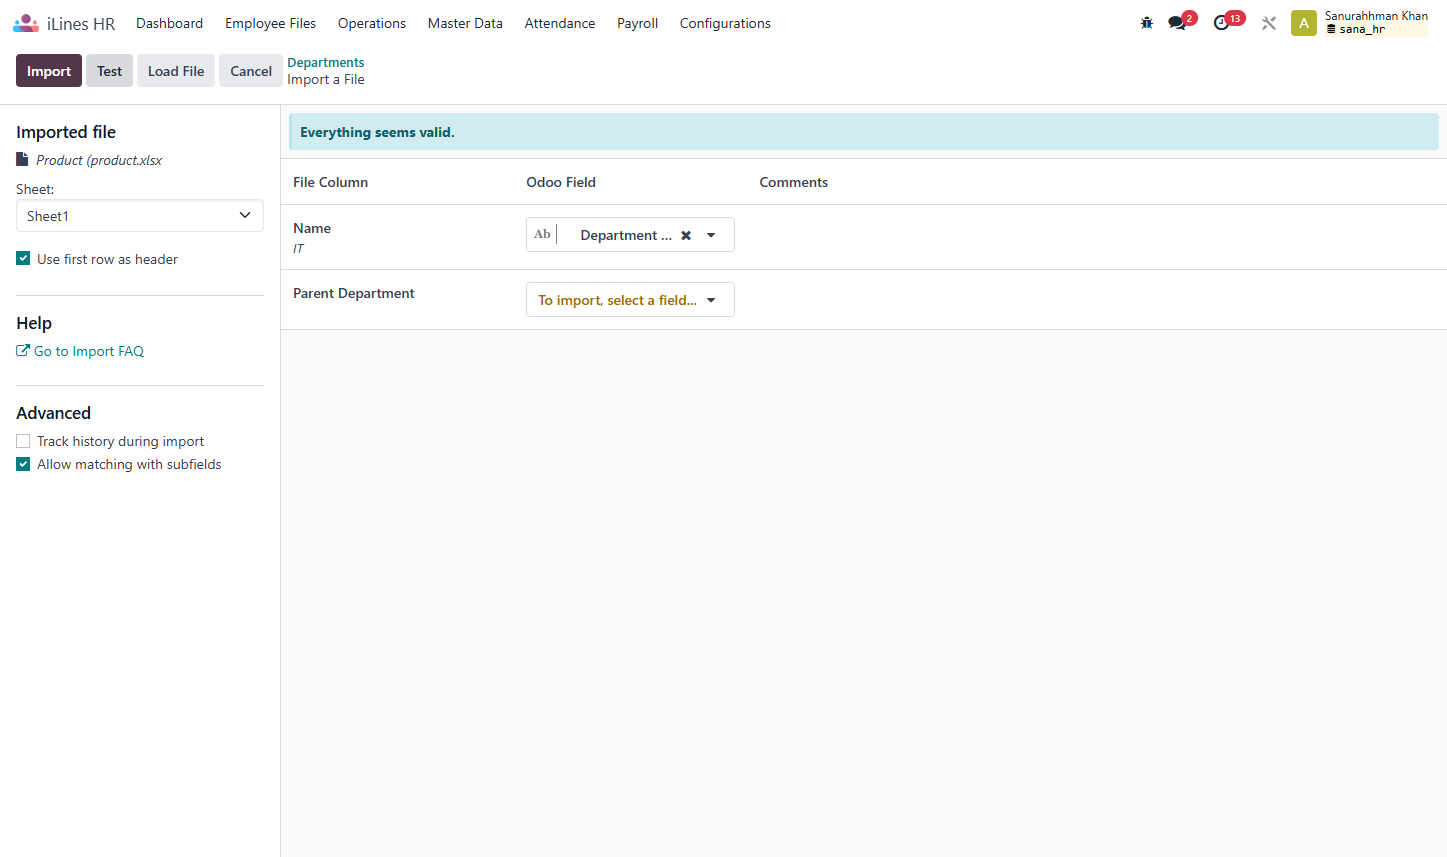This screenshot has width=1447, height=857.
Task: Click the Parent Department column label
Action: (354, 293)
